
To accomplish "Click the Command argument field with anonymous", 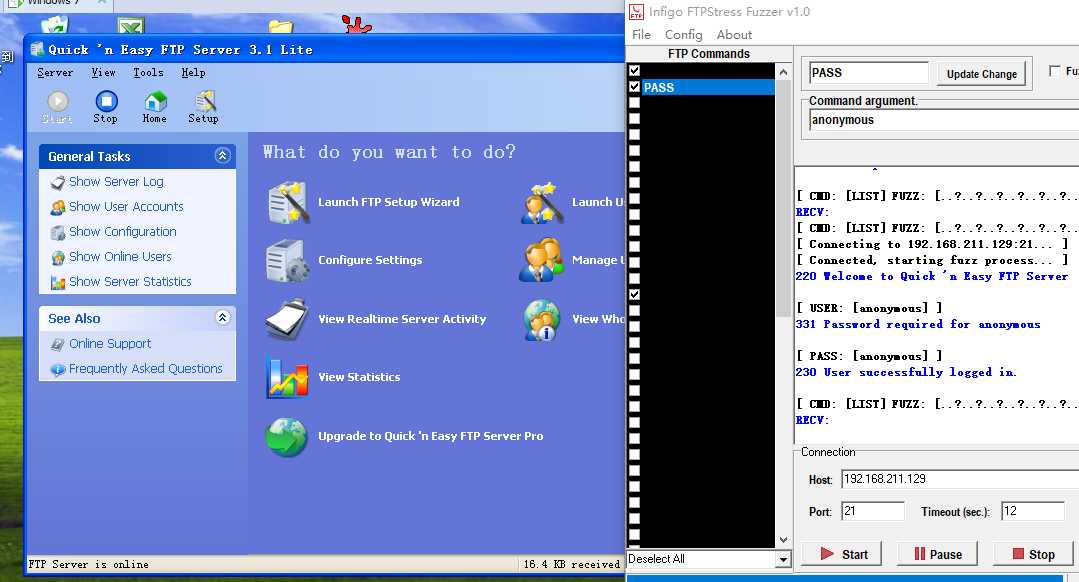I will point(944,120).
